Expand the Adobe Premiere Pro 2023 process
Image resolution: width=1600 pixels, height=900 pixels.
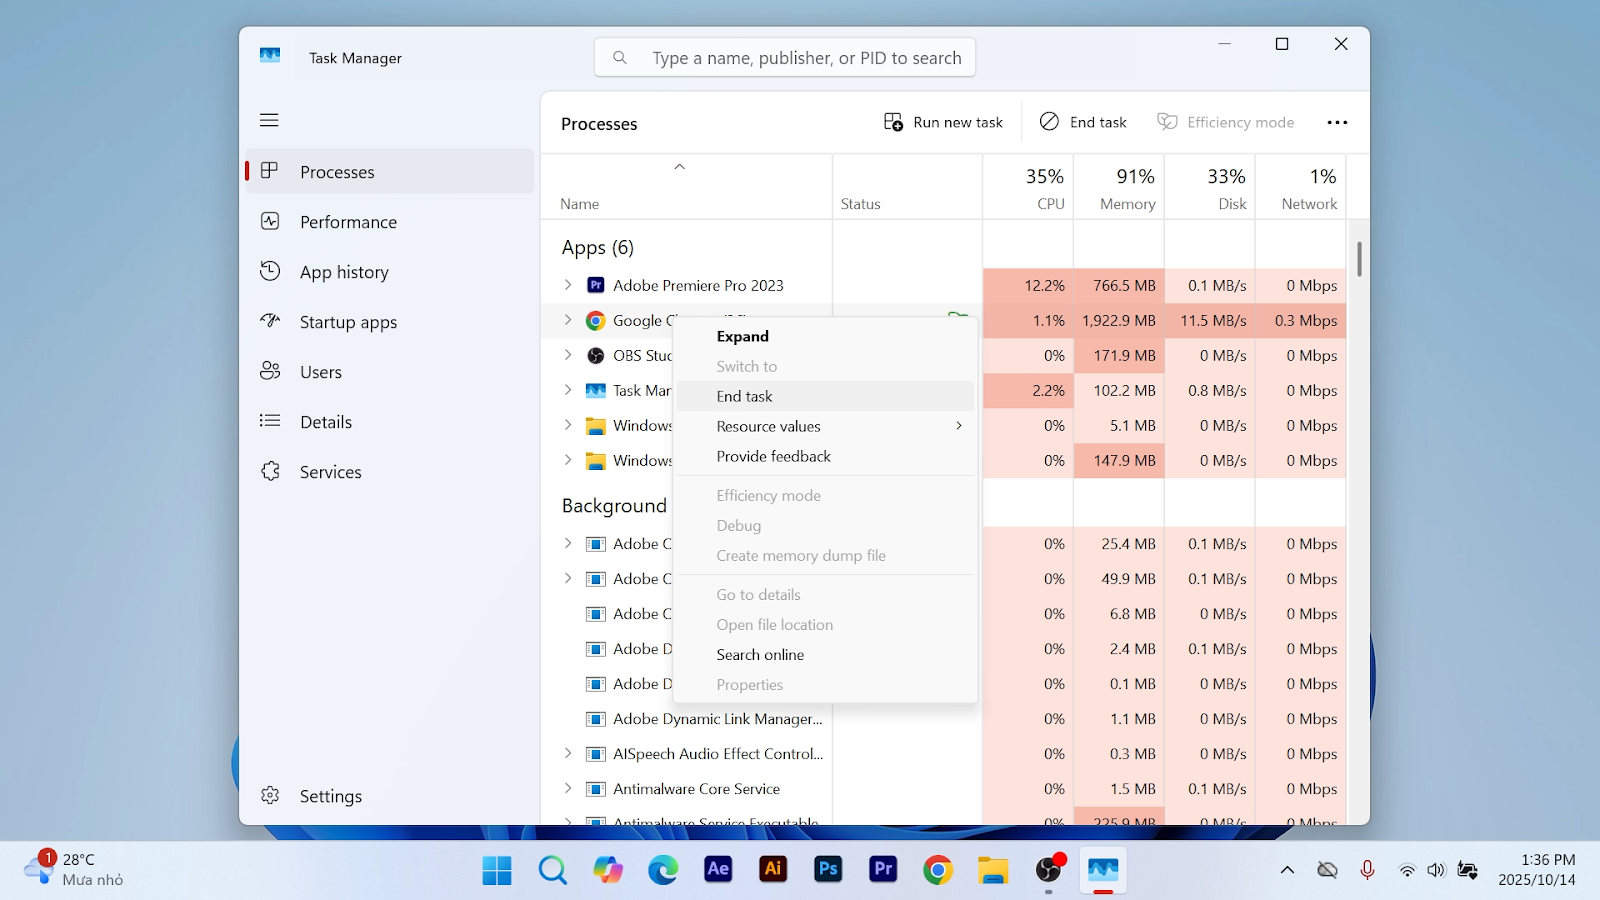(x=568, y=285)
